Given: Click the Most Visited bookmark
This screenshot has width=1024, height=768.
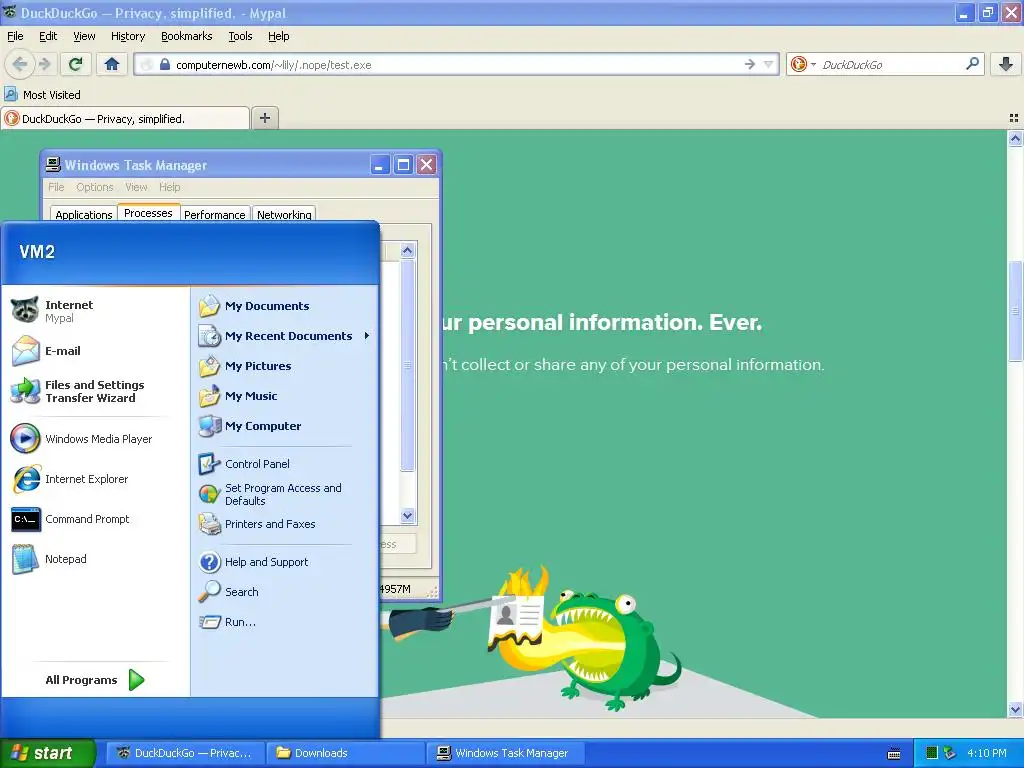Looking at the screenshot, I should click(43, 95).
